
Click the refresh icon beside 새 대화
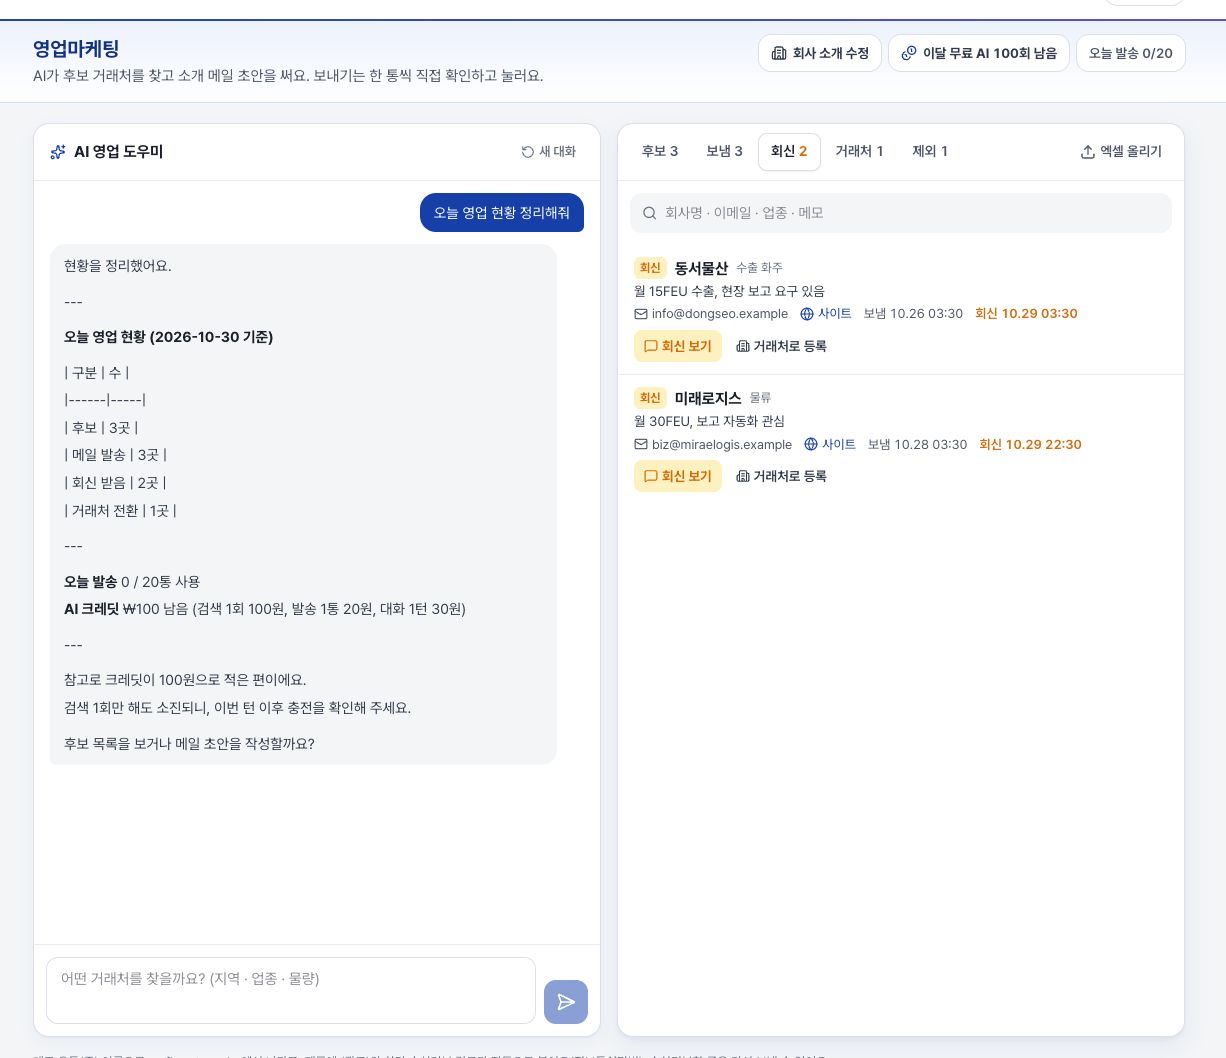click(x=528, y=152)
